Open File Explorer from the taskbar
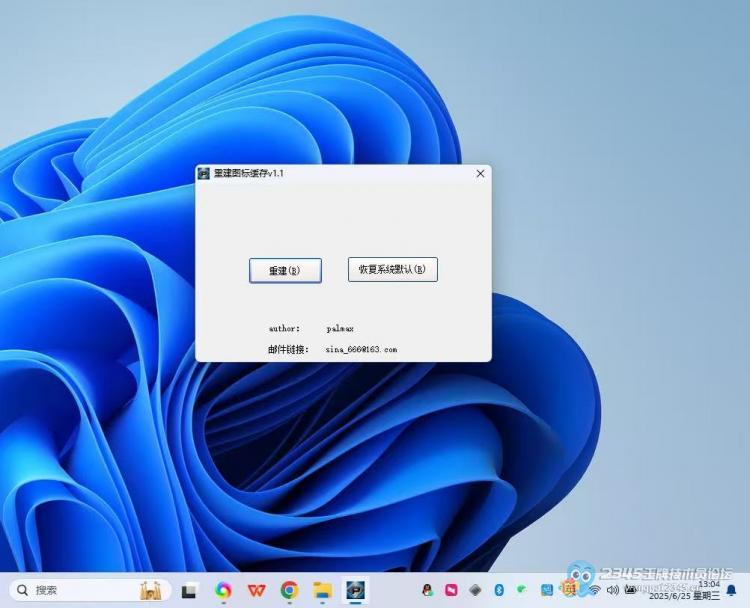750x608 pixels. click(x=322, y=590)
